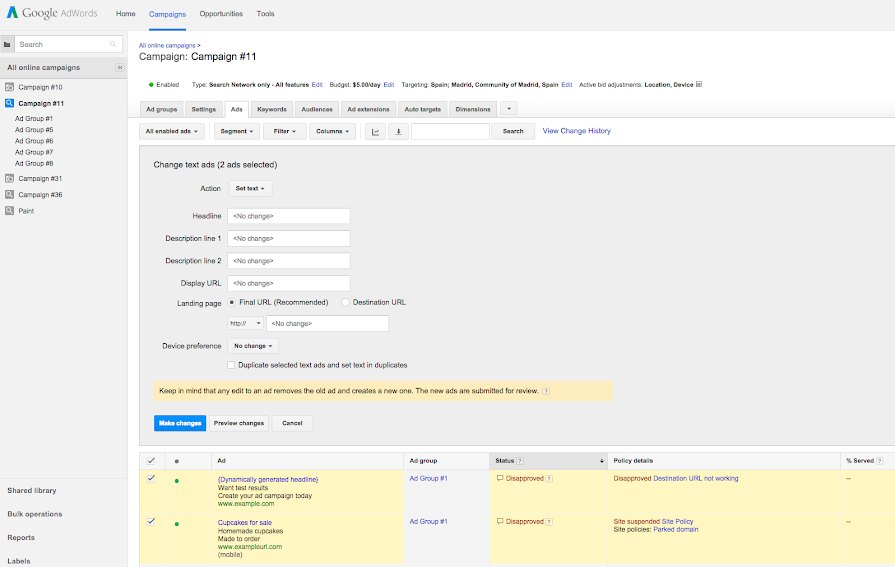
Task: Click help icon beside Cupcakes Disapproved status
Action: click(549, 522)
